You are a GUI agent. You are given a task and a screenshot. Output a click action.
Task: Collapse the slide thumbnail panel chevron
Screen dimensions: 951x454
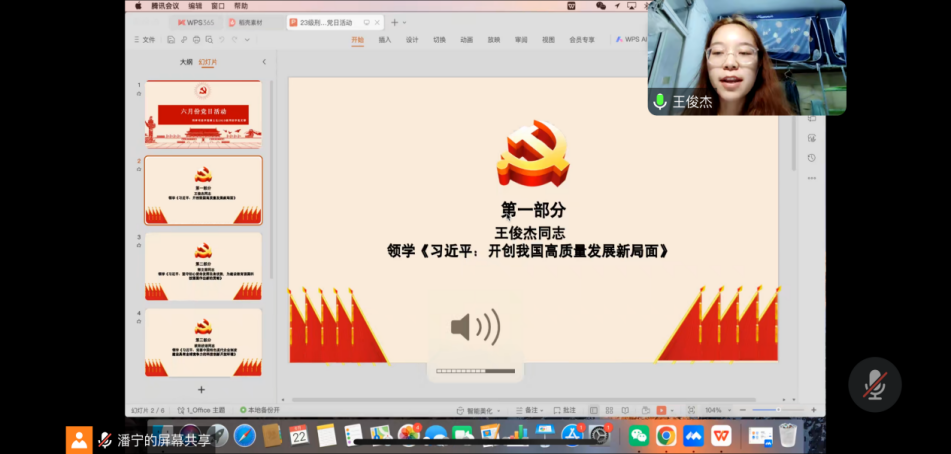click(x=264, y=62)
